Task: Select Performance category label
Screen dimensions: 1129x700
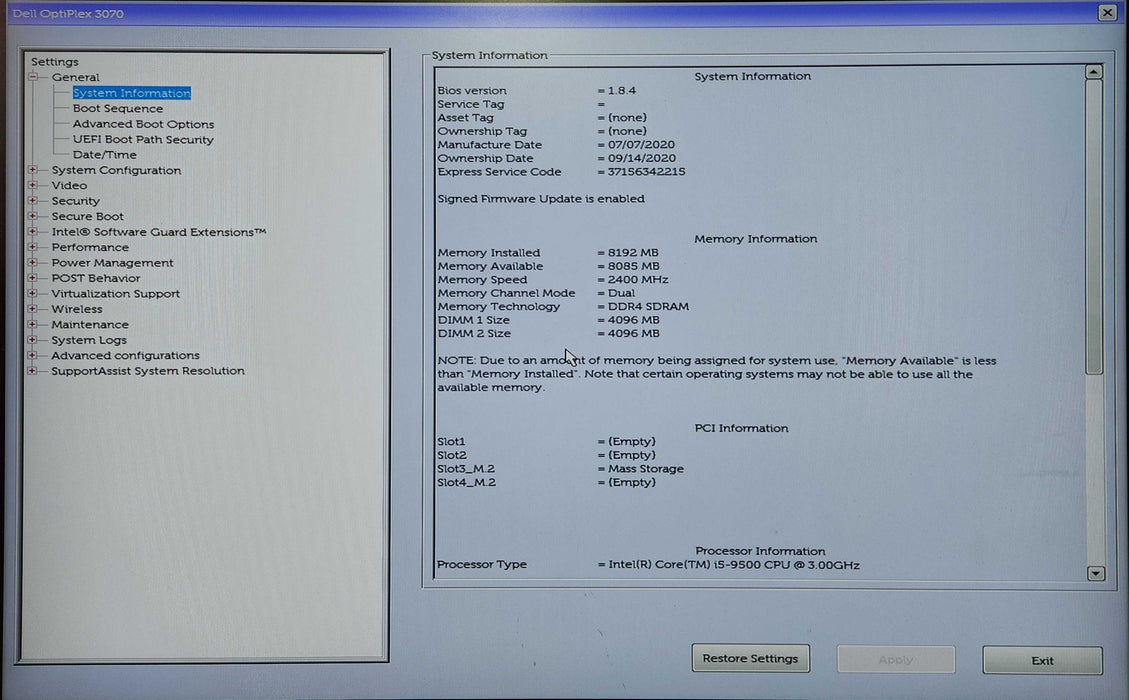Action: click(90, 247)
